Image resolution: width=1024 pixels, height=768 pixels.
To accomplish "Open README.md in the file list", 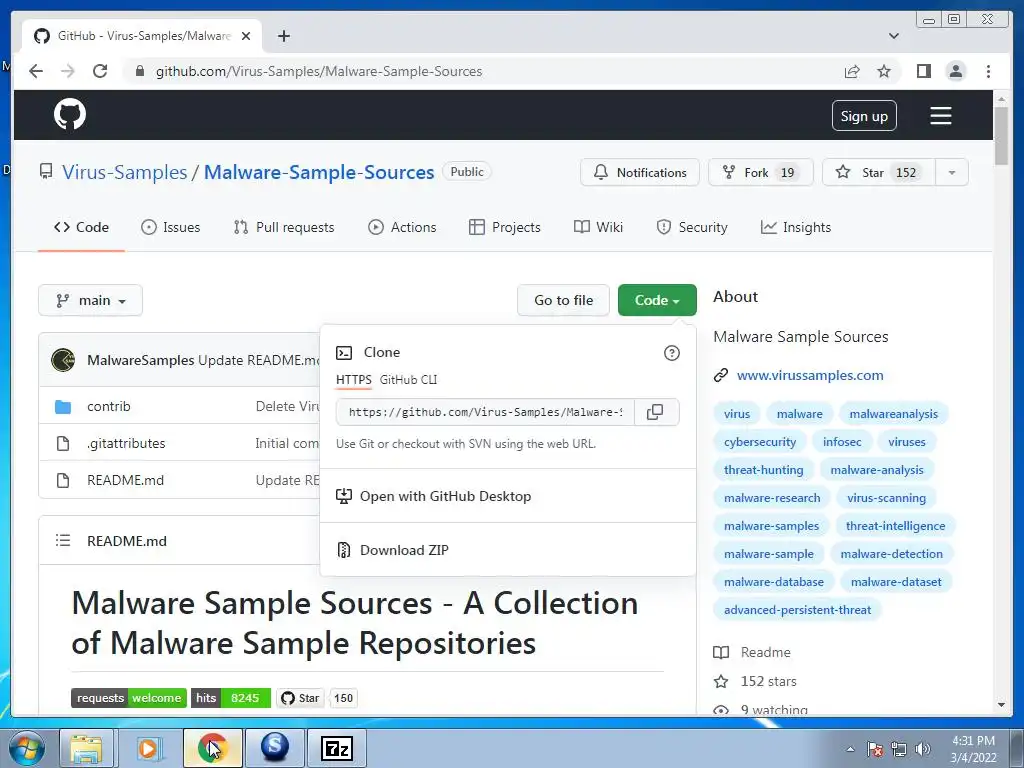I will pos(125,481).
